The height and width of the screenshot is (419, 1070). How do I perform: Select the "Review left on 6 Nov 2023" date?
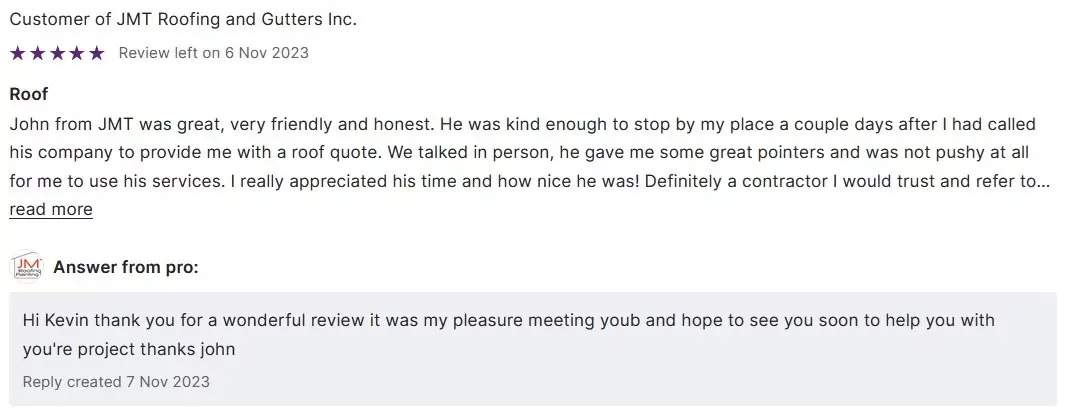click(213, 53)
